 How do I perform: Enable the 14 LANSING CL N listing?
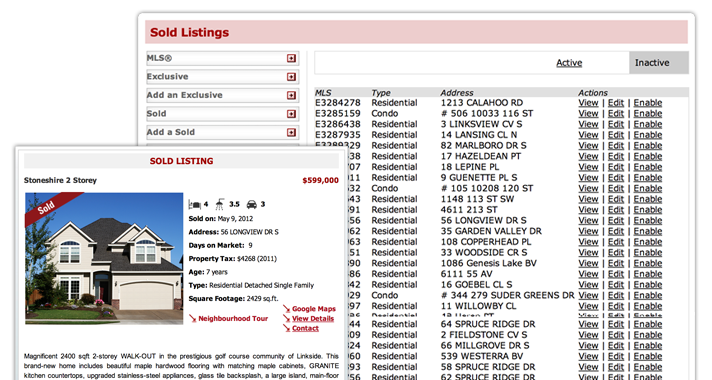(648, 135)
